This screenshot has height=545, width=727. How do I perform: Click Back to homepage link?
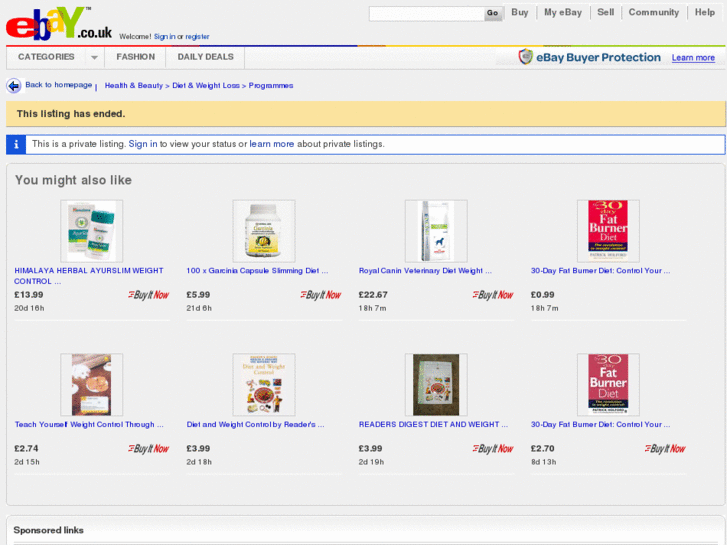coord(58,85)
